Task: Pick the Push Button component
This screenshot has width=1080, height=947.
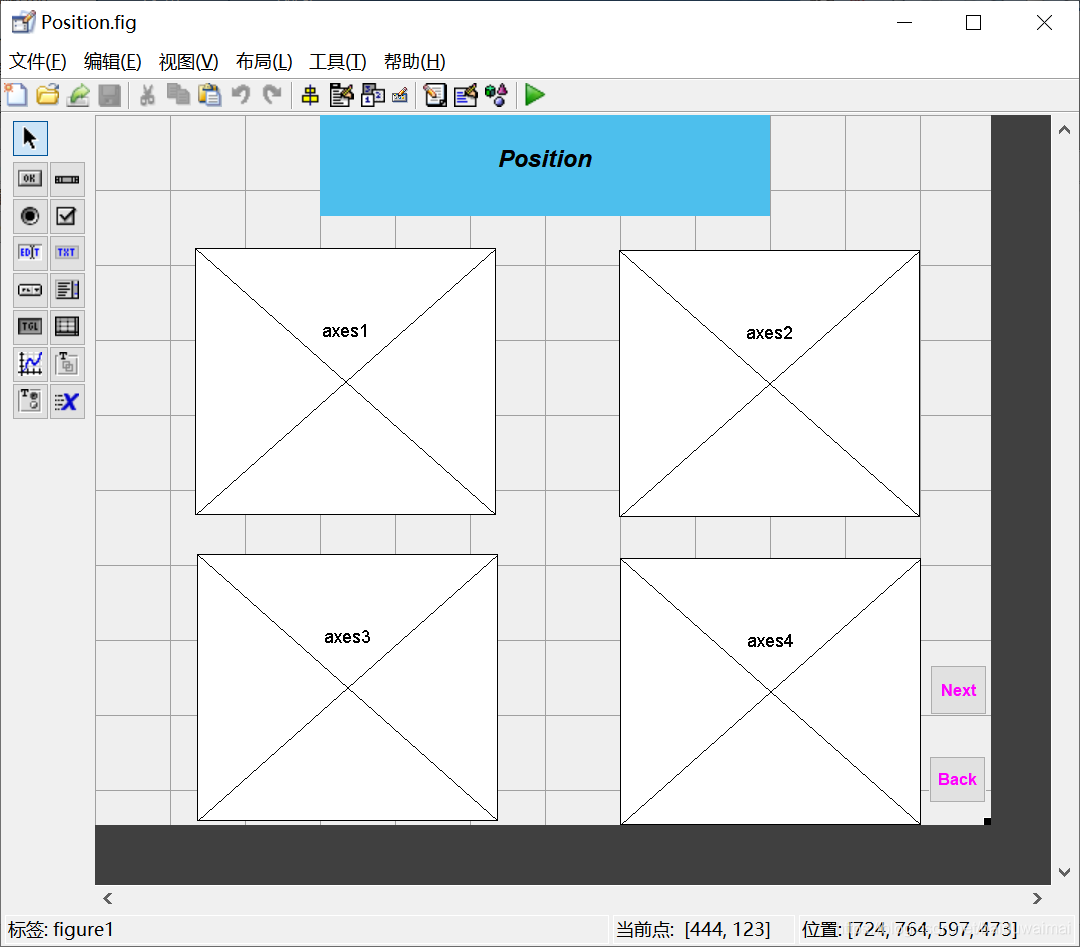Action: 30,179
